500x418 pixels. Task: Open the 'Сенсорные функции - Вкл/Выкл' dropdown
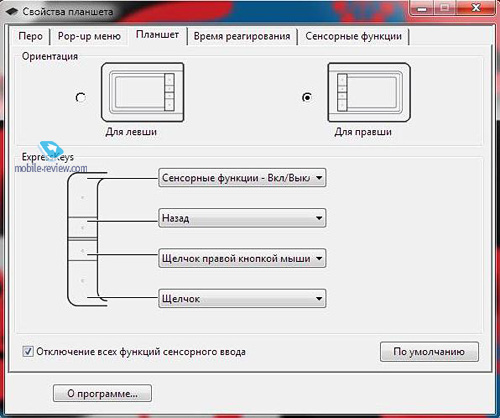242,178
